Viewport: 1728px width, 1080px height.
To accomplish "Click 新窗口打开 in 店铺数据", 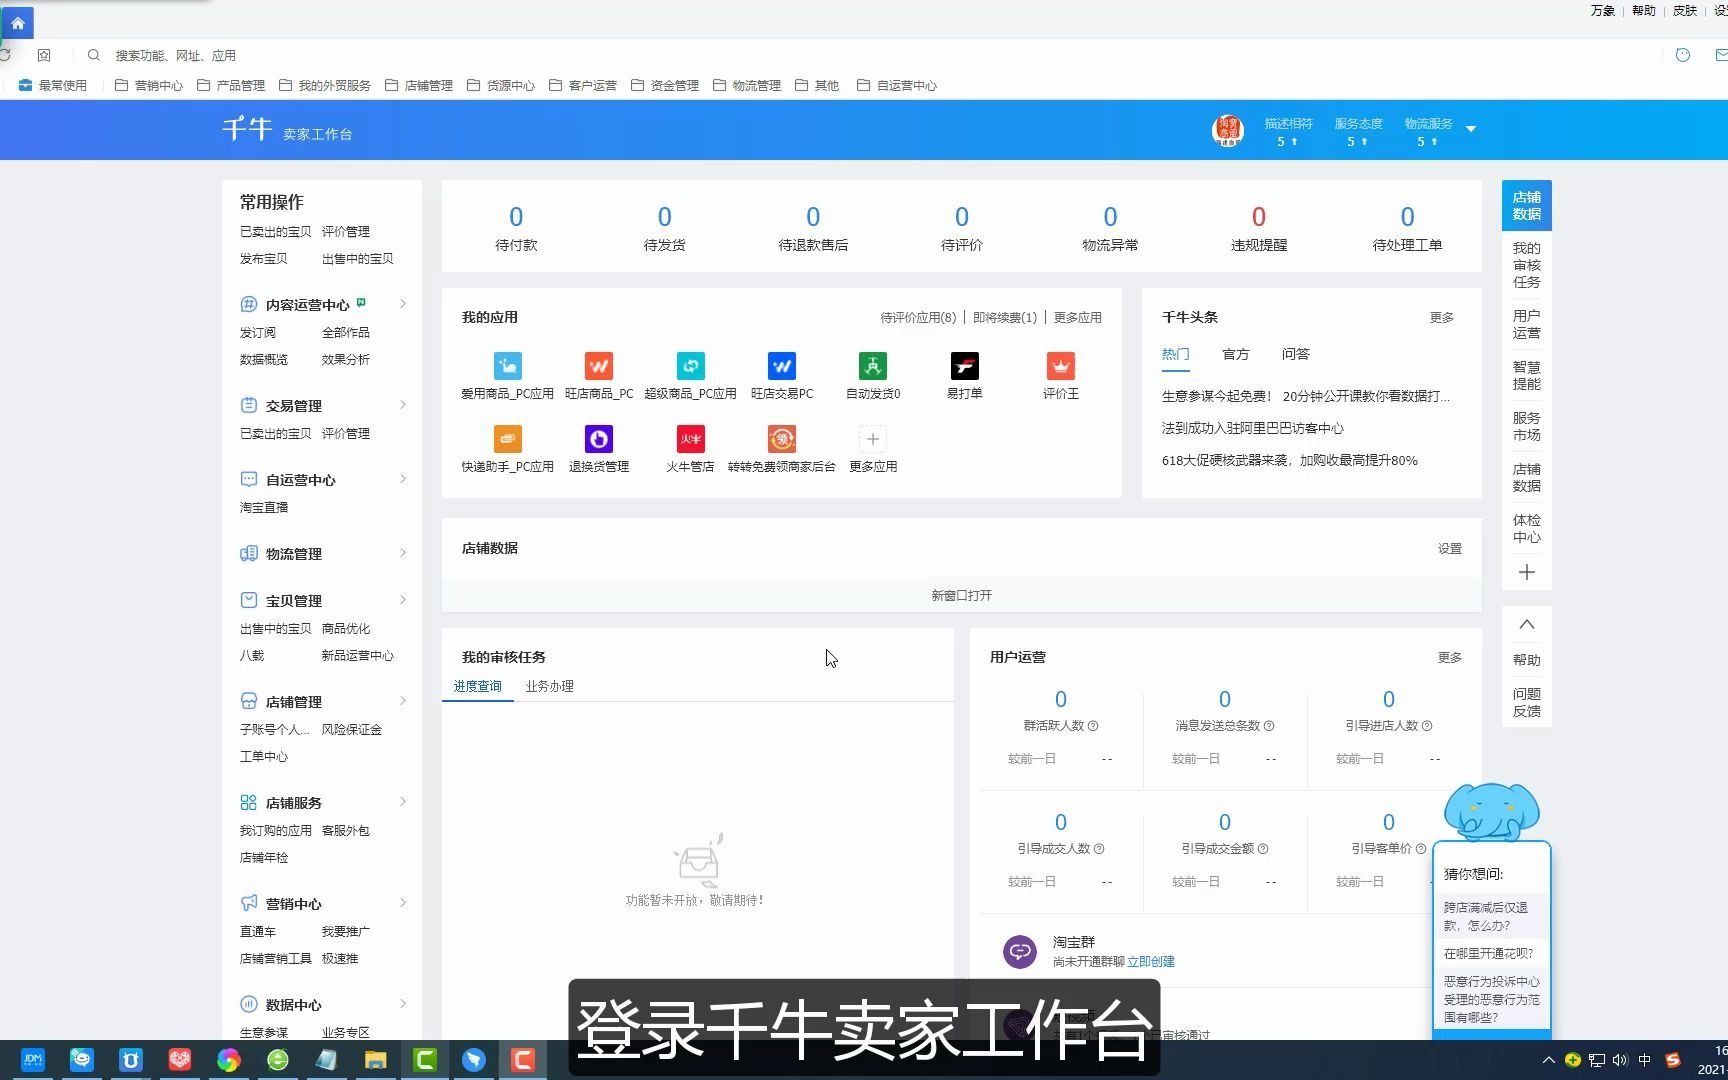I will click(x=962, y=596).
